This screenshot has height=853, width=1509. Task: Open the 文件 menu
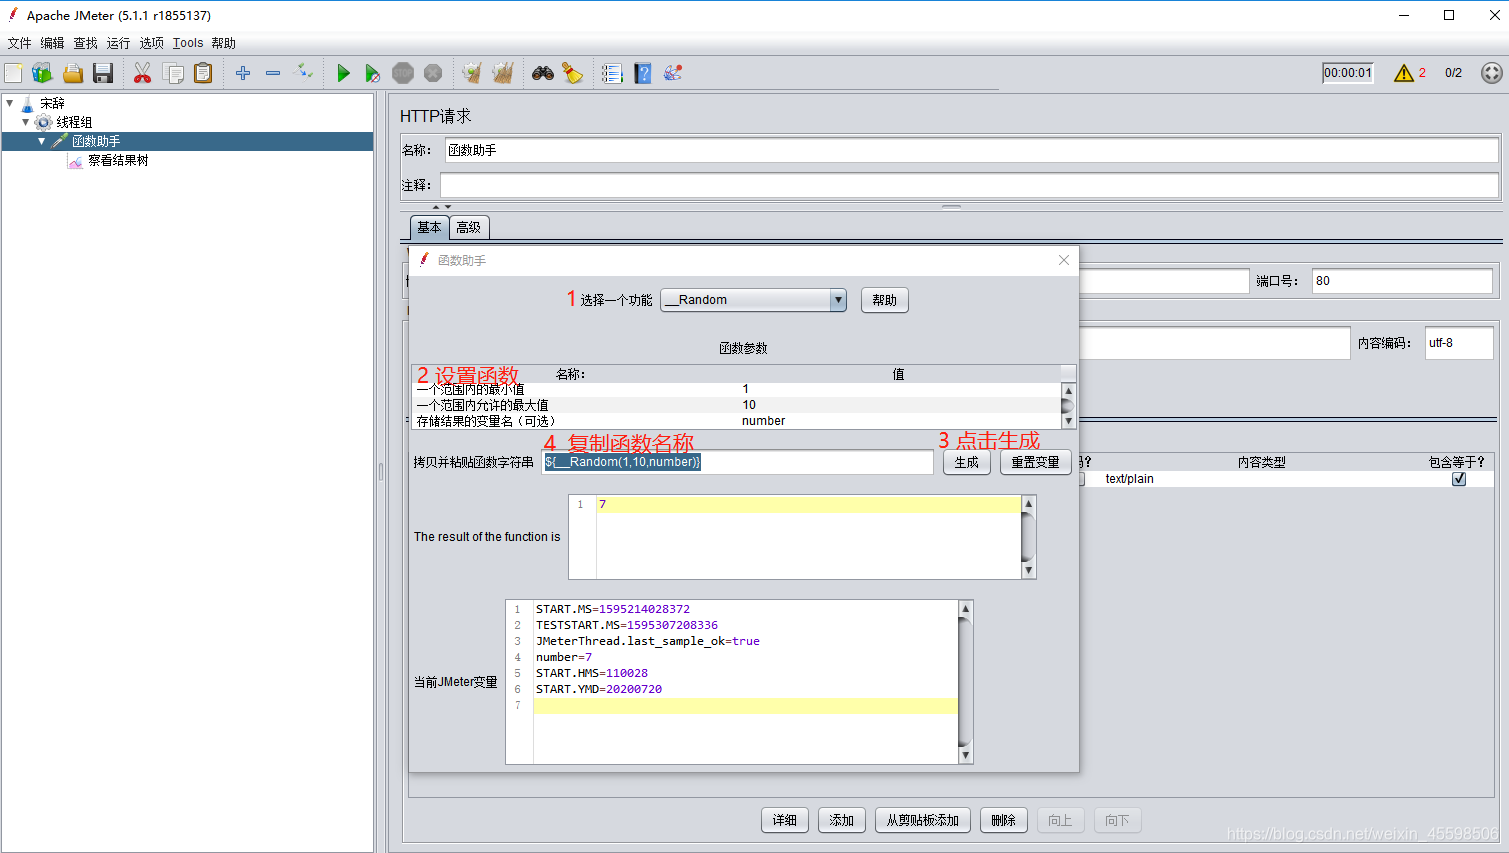click(20, 43)
